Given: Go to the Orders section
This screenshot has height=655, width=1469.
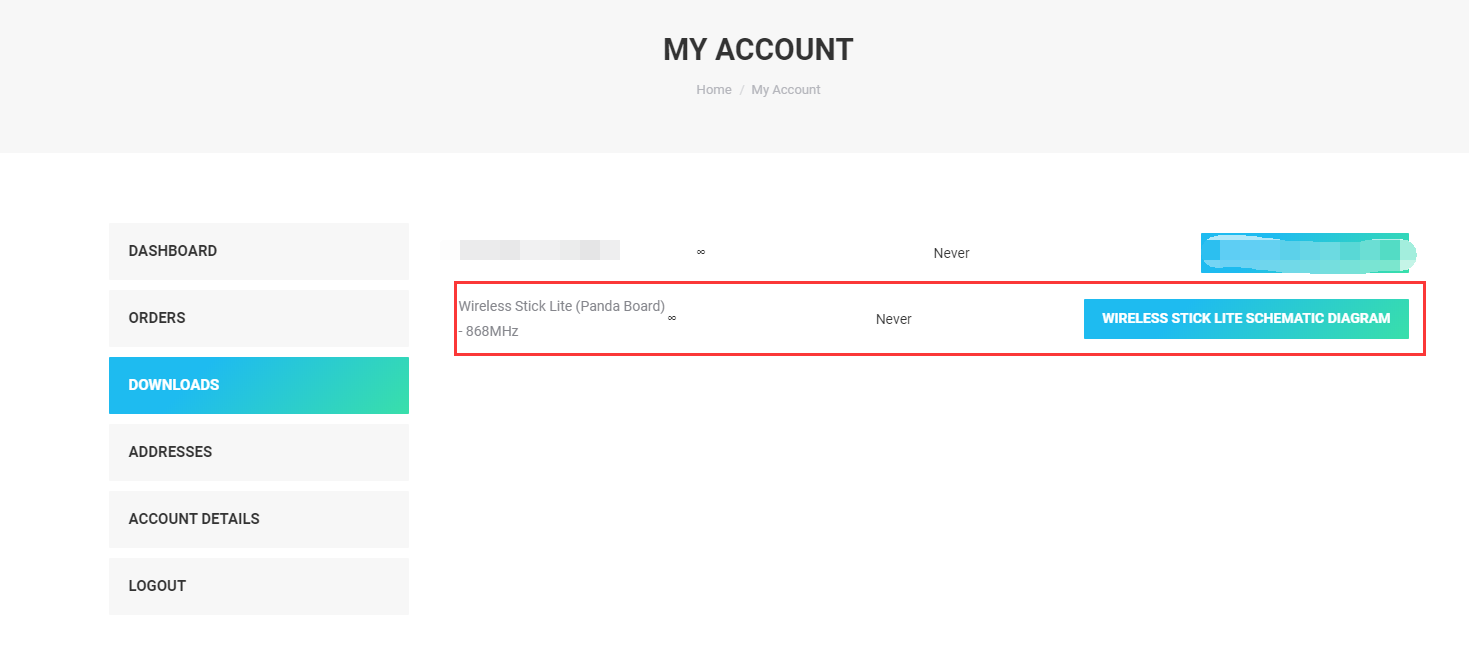Looking at the screenshot, I should coord(259,318).
